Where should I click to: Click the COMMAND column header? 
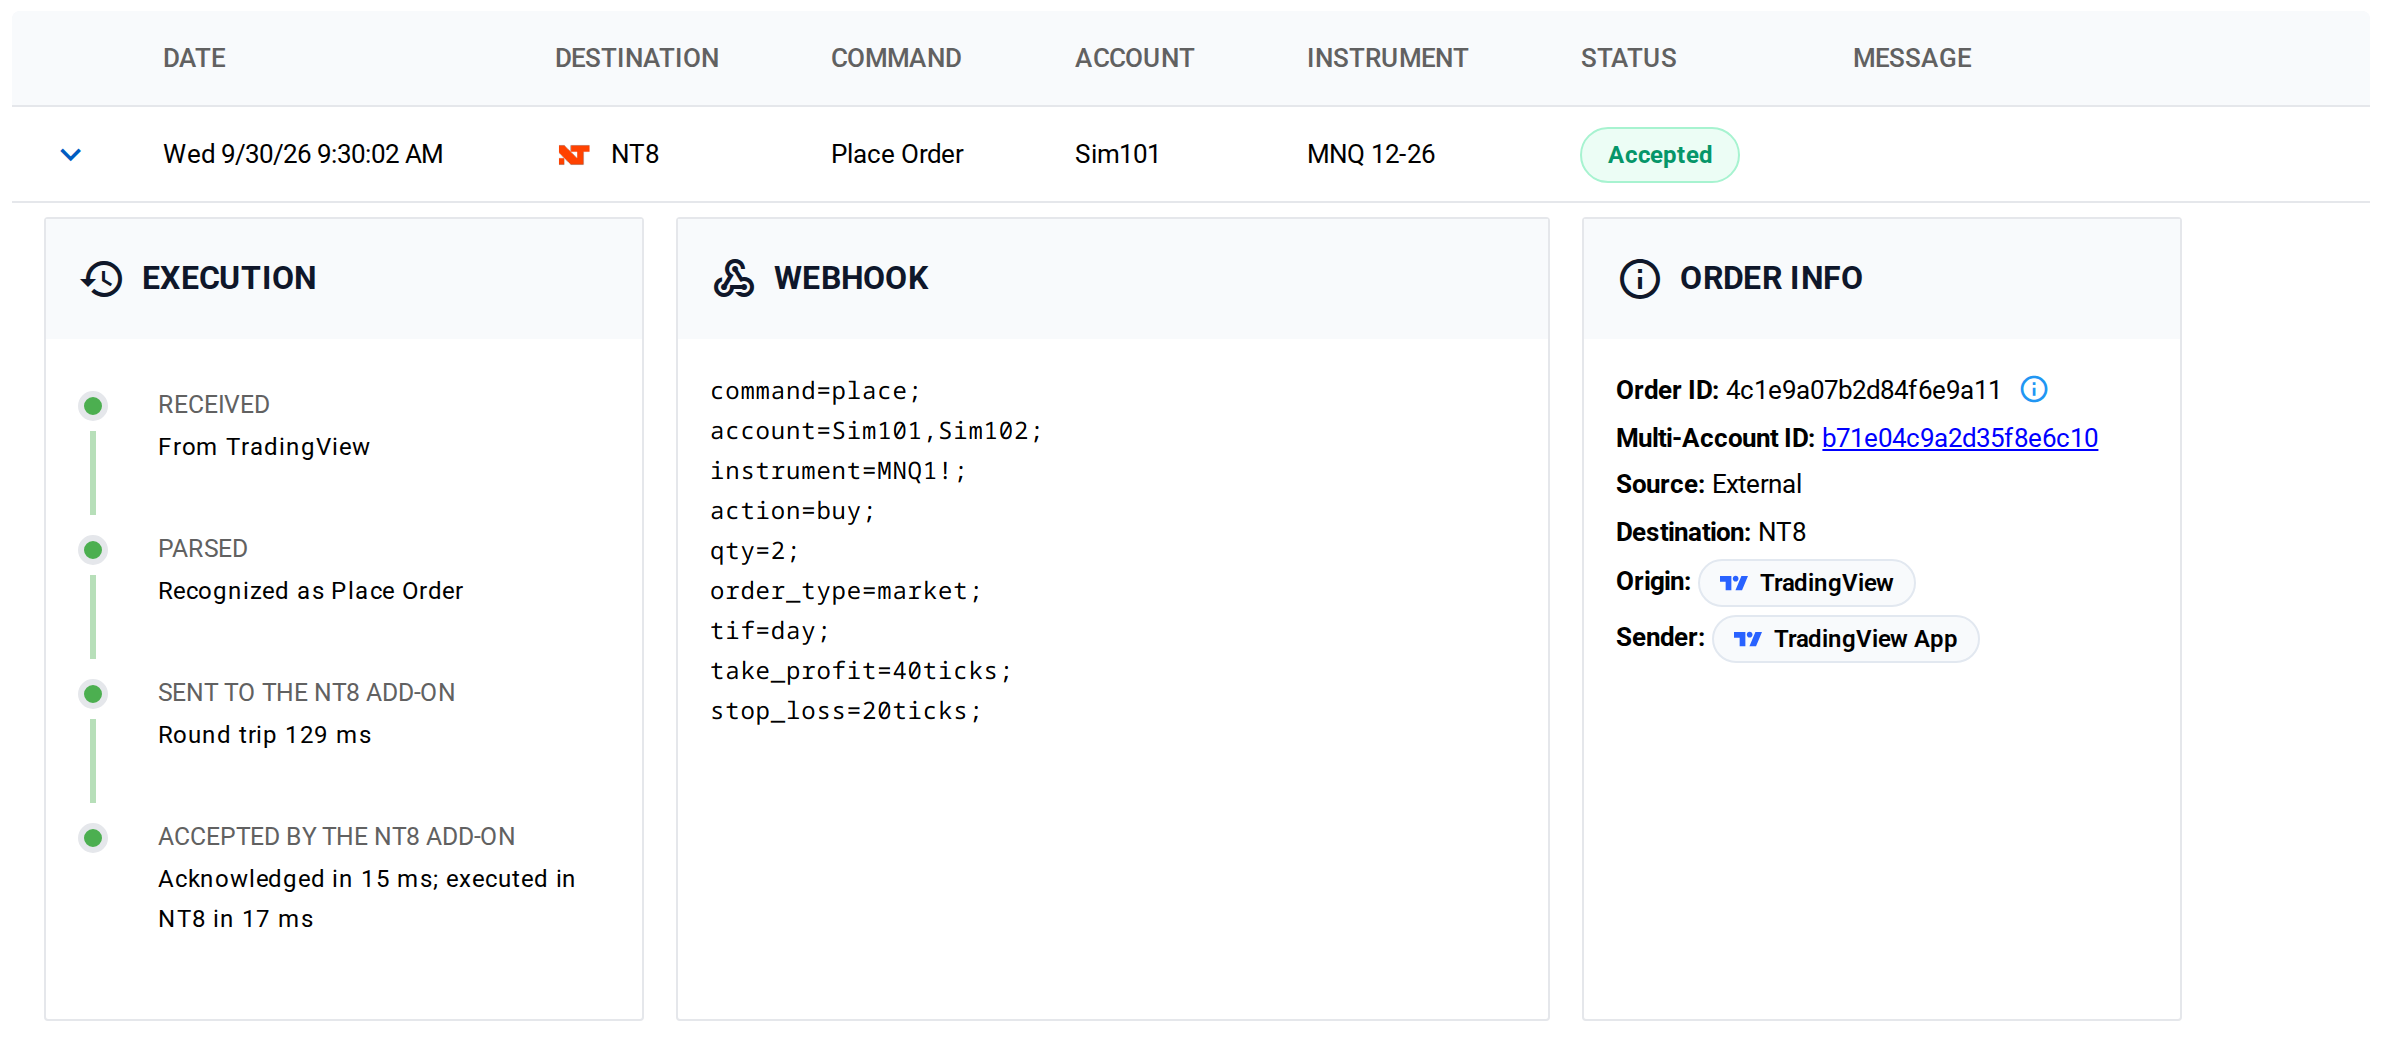[896, 58]
